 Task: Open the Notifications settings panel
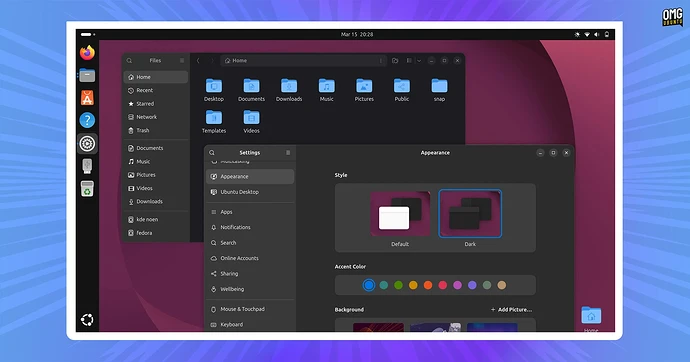click(x=250, y=227)
